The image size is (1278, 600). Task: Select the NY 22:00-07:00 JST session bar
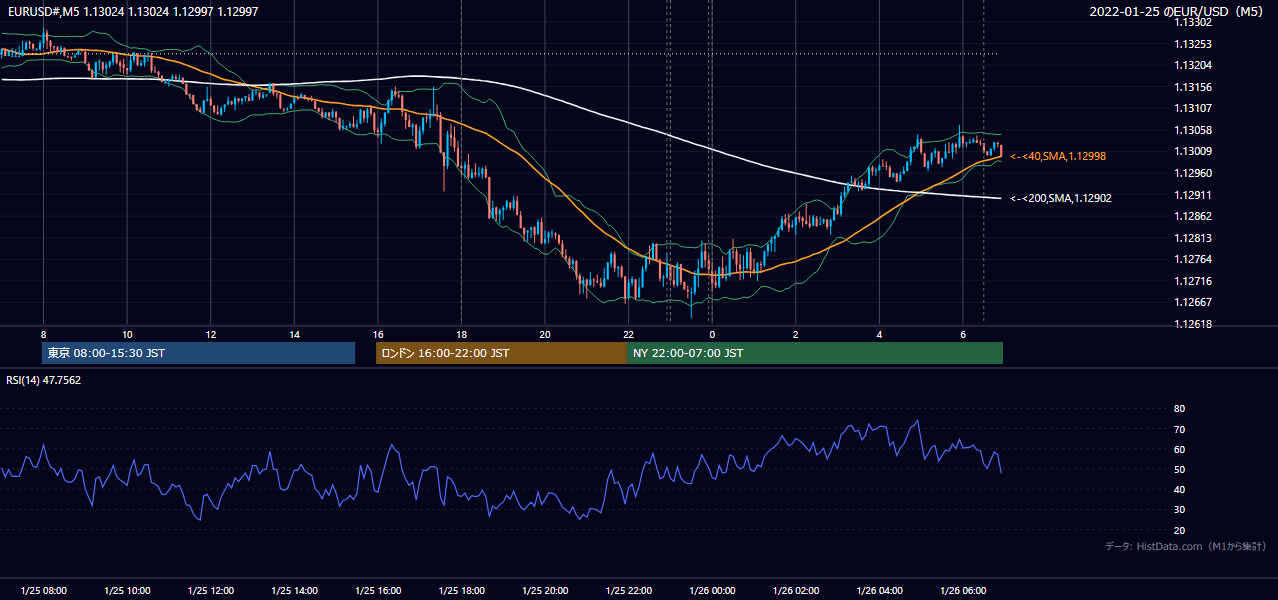(815, 353)
